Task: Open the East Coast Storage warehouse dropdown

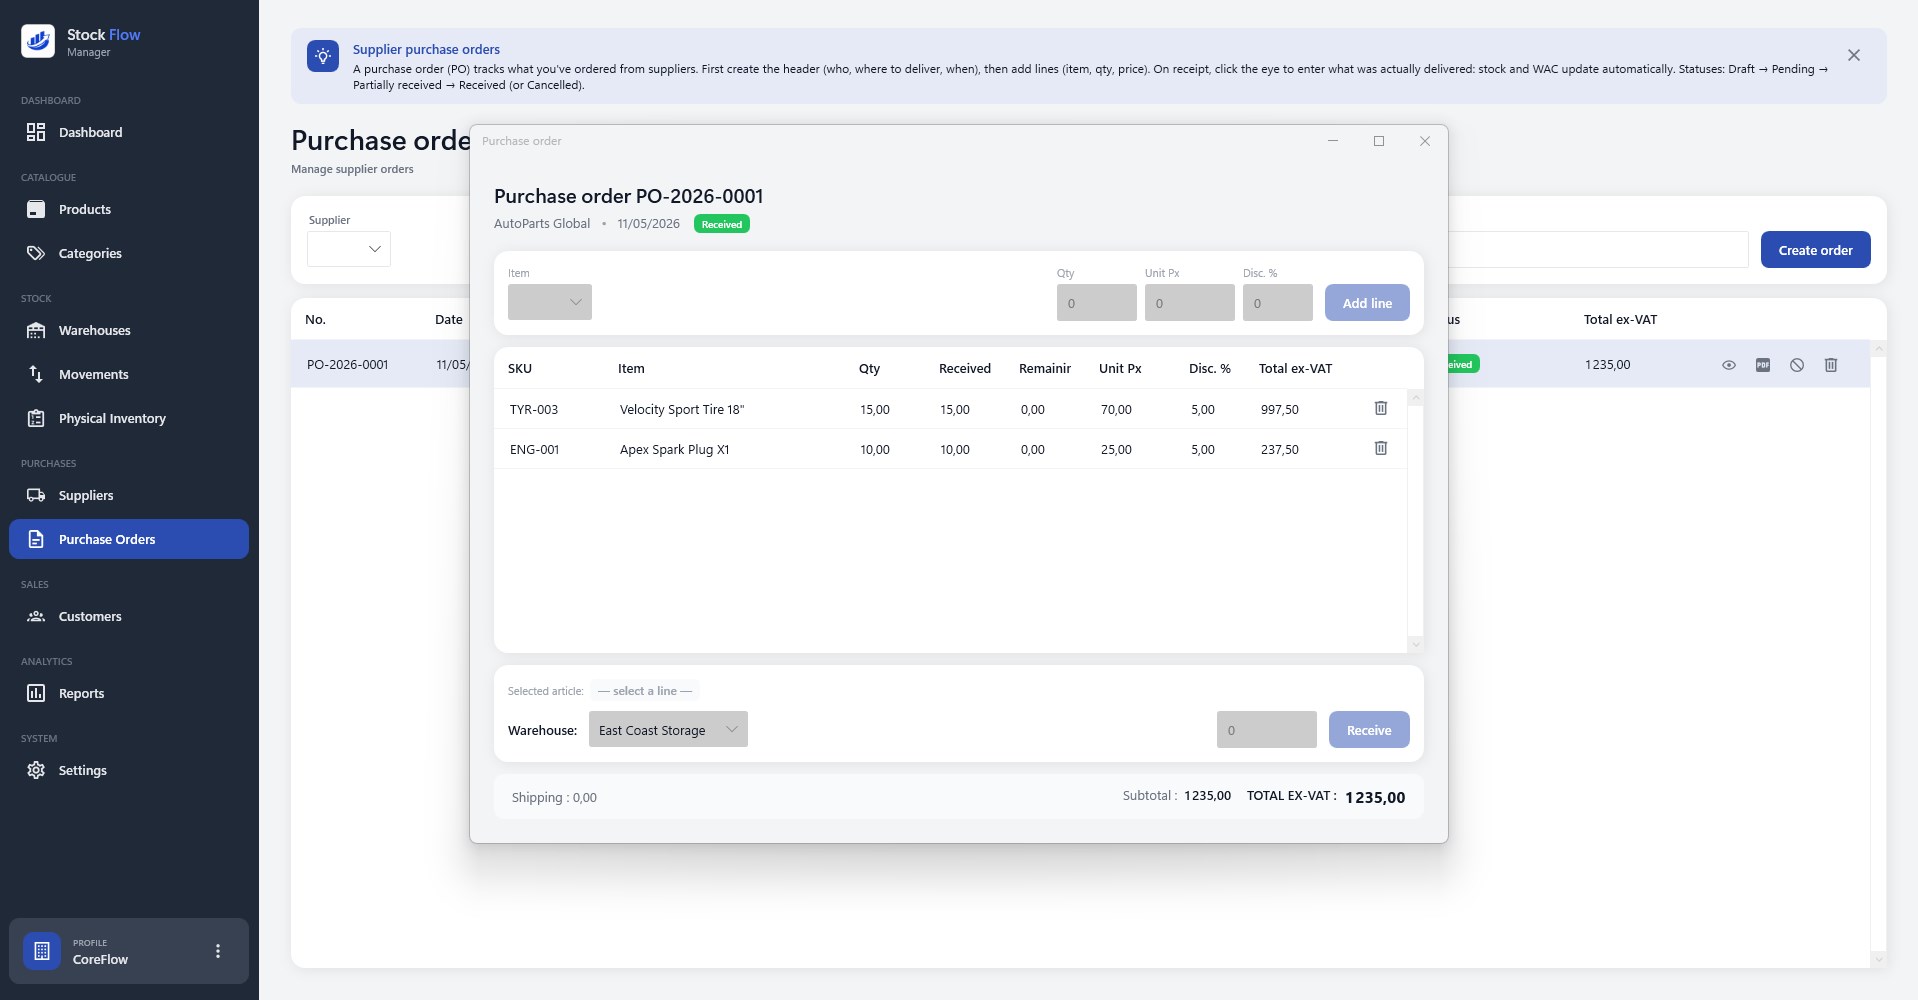Action: coord(668,730)
